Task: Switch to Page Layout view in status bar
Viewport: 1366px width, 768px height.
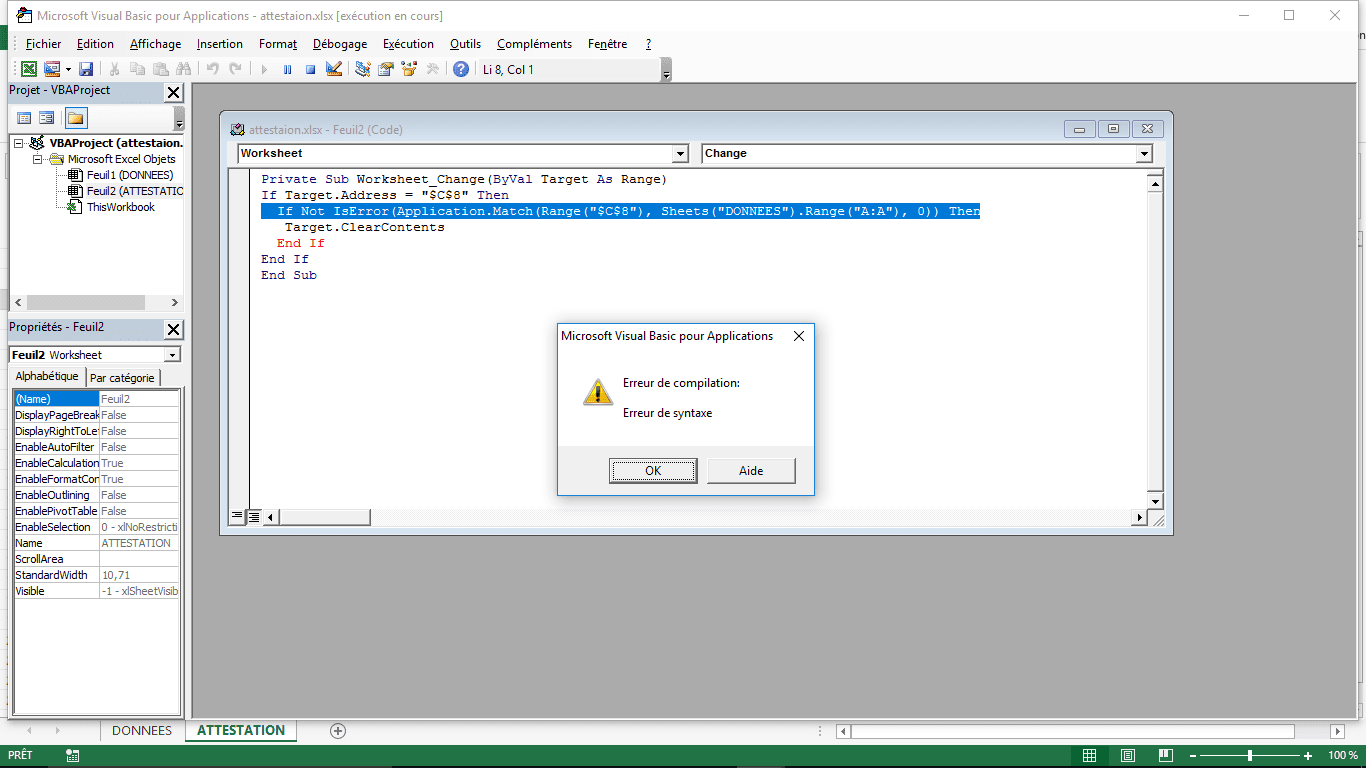Action: pos(1128,756)
